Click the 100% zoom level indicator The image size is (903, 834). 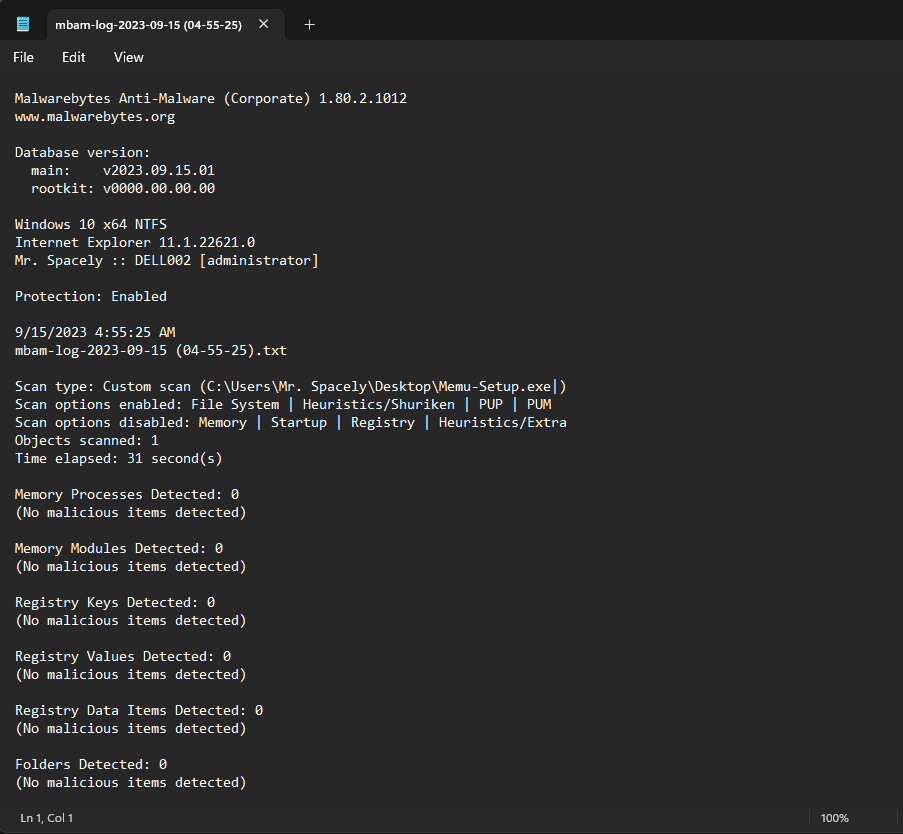(834, 818)
